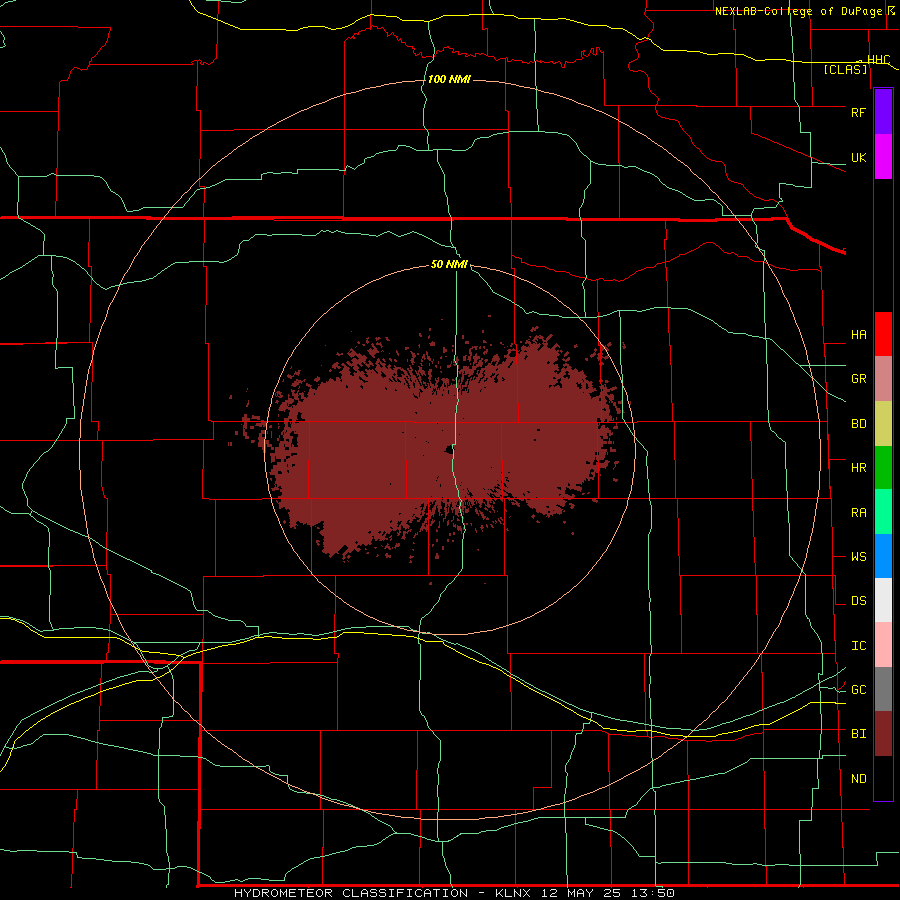Image resolution: width=900 pixels, height=900 pixels.
Task: Click the DS legend label
Action: pyautogui.click(x=858, y=601)
